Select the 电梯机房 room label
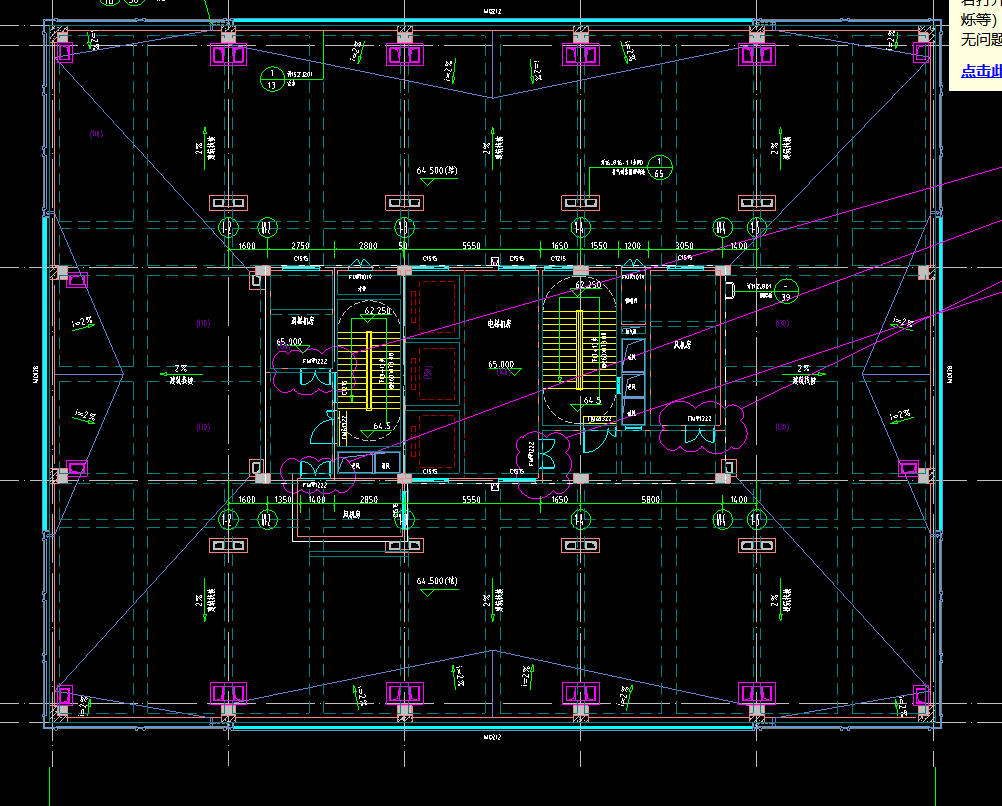Screen dimensions: 1002x806 (x=499, y=324)
